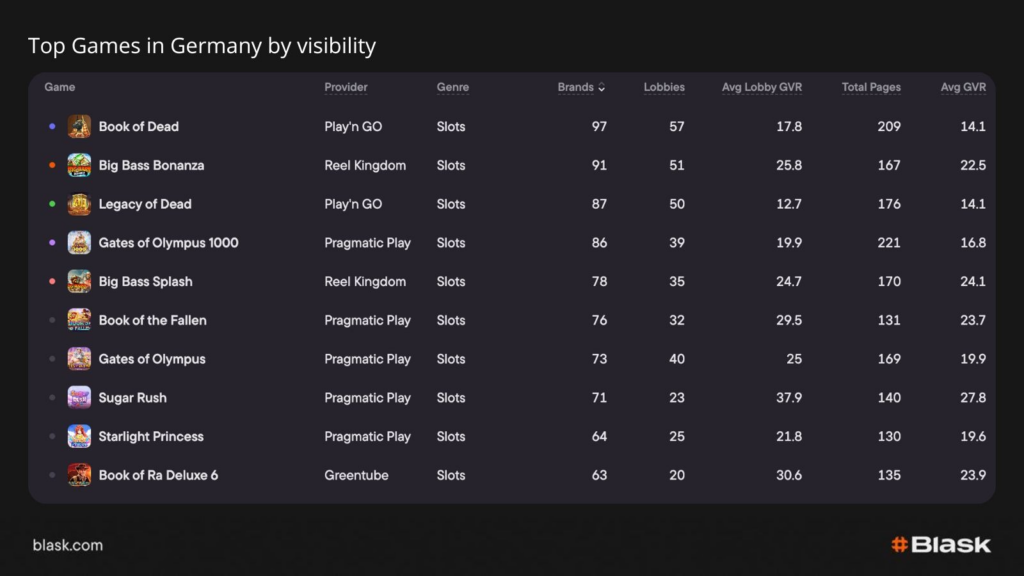Click the gray dot beside Gates of Olympus
The image size is (1024, 576).
click(x=52, y=359)
